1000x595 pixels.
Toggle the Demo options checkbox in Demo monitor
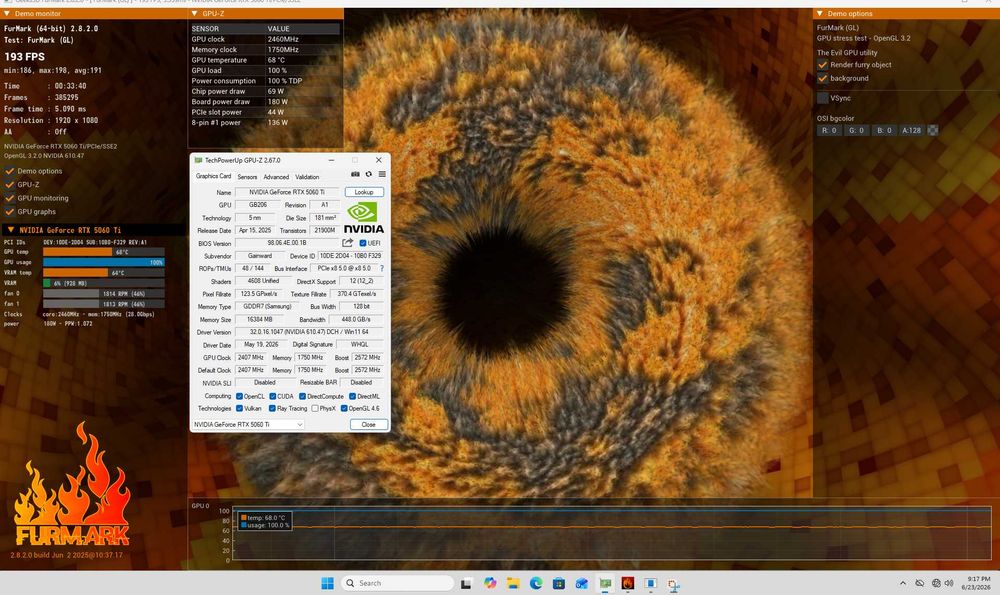pos(10,171)
